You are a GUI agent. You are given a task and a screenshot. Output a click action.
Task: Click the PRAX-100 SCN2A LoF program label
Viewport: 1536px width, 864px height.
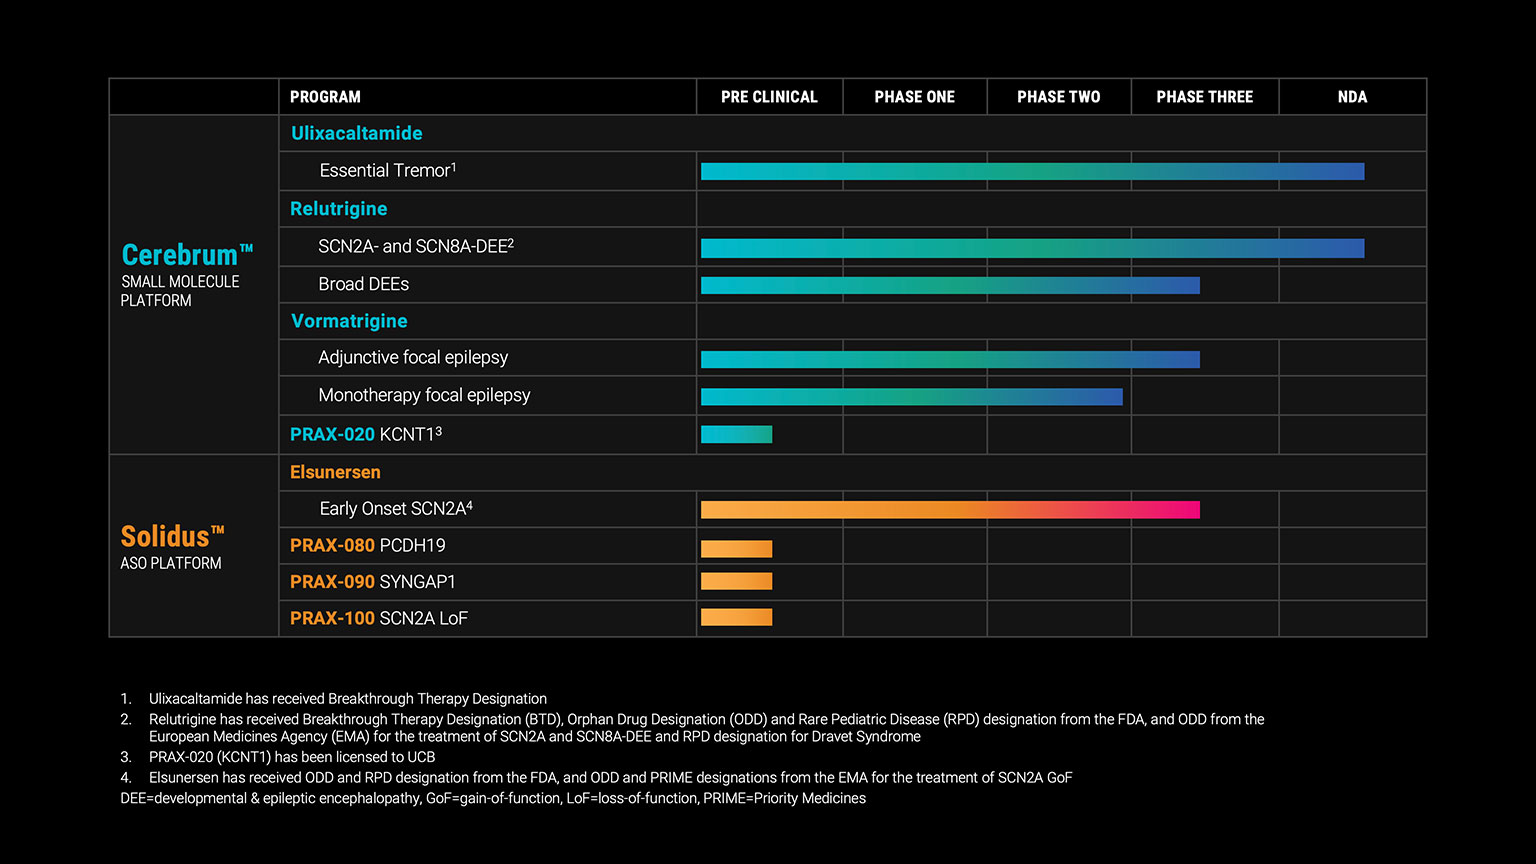click(378, 618)
